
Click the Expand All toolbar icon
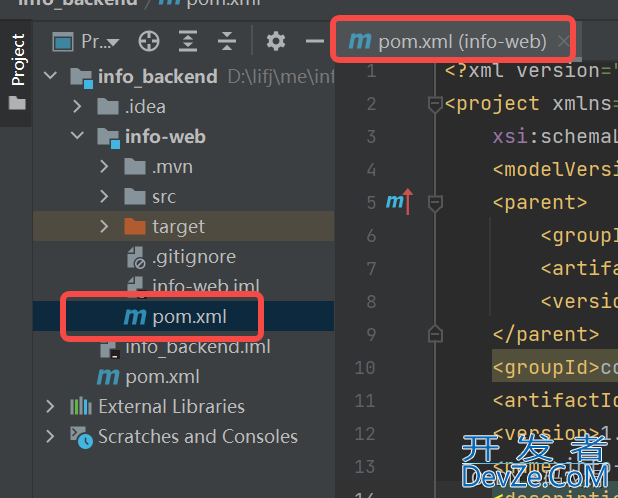click(188, 41)
